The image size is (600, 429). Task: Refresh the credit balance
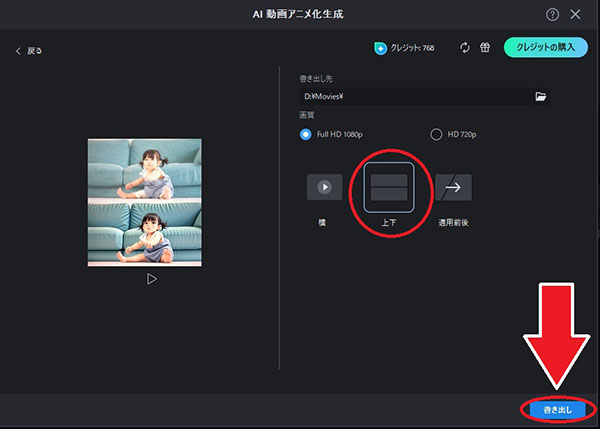465,47
